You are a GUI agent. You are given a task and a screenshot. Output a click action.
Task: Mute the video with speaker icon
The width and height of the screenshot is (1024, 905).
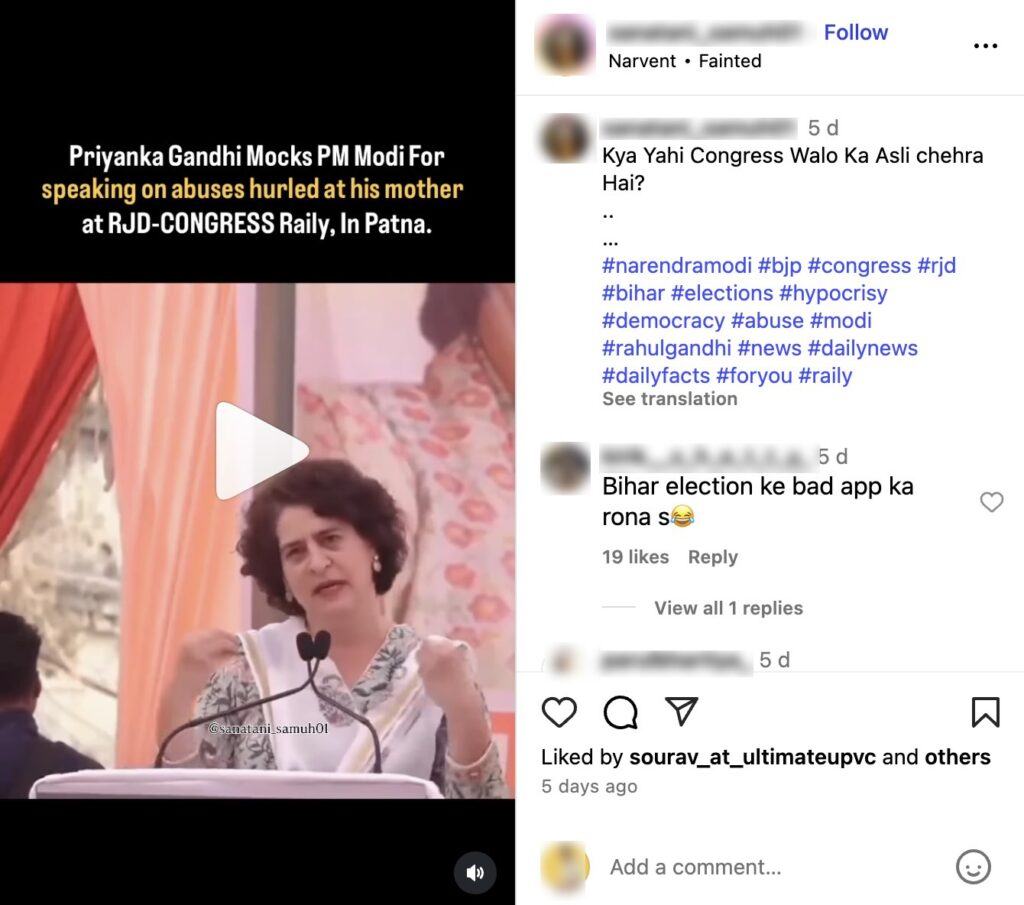click(x=475, y=872)
